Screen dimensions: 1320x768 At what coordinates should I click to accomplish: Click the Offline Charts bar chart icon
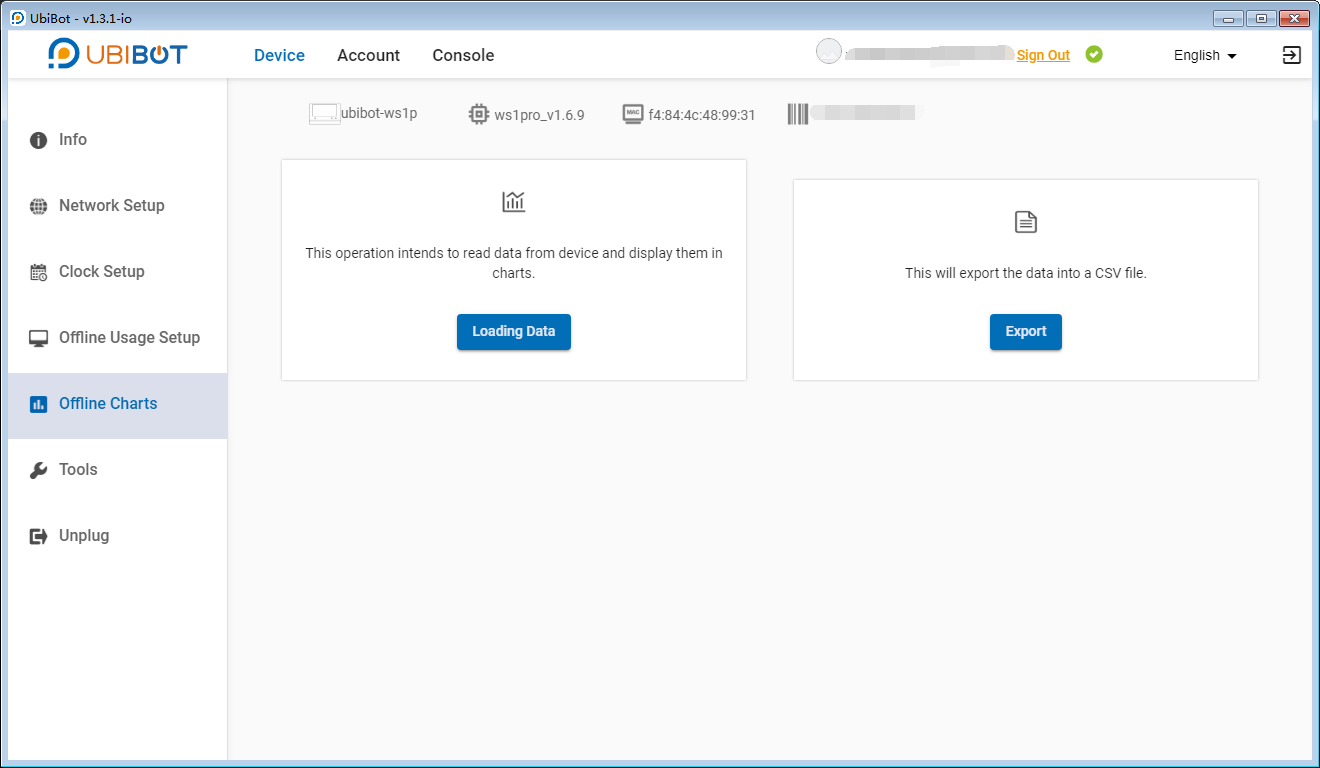[x=39, y=404]
